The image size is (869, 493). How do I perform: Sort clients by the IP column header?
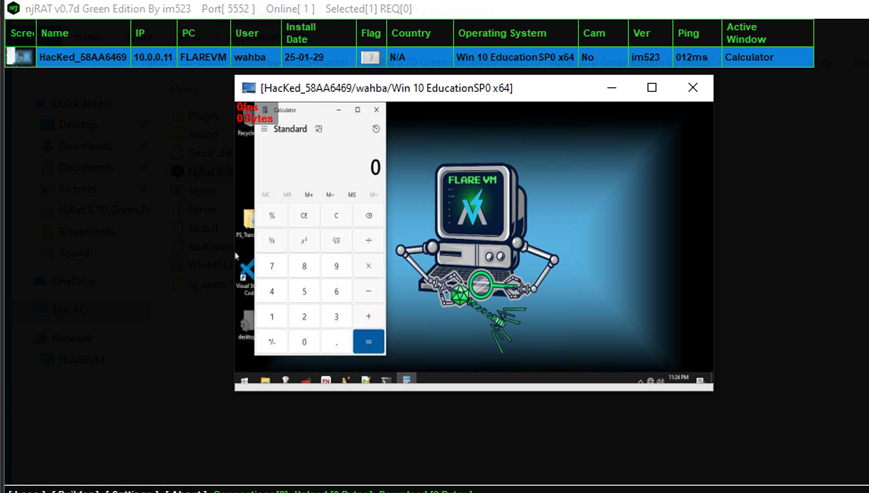[x=154, y=33]
